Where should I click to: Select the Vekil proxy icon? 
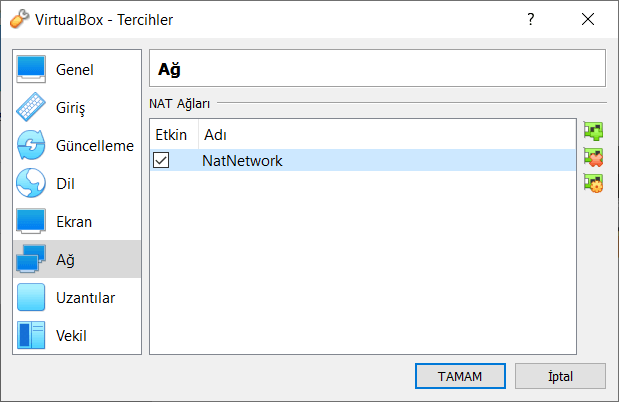coord(32,335)
